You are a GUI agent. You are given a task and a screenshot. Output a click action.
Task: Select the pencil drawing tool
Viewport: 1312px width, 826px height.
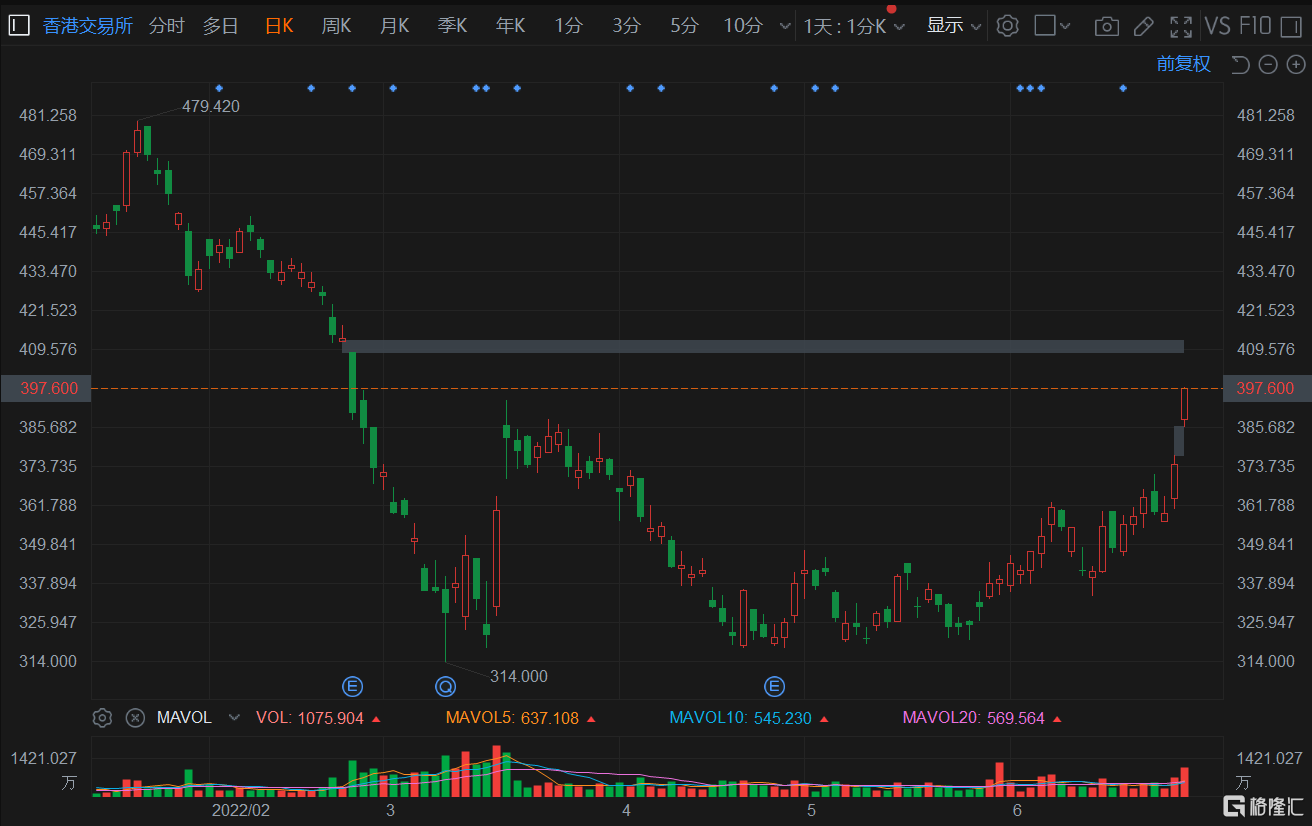[x=1143, y=26]
